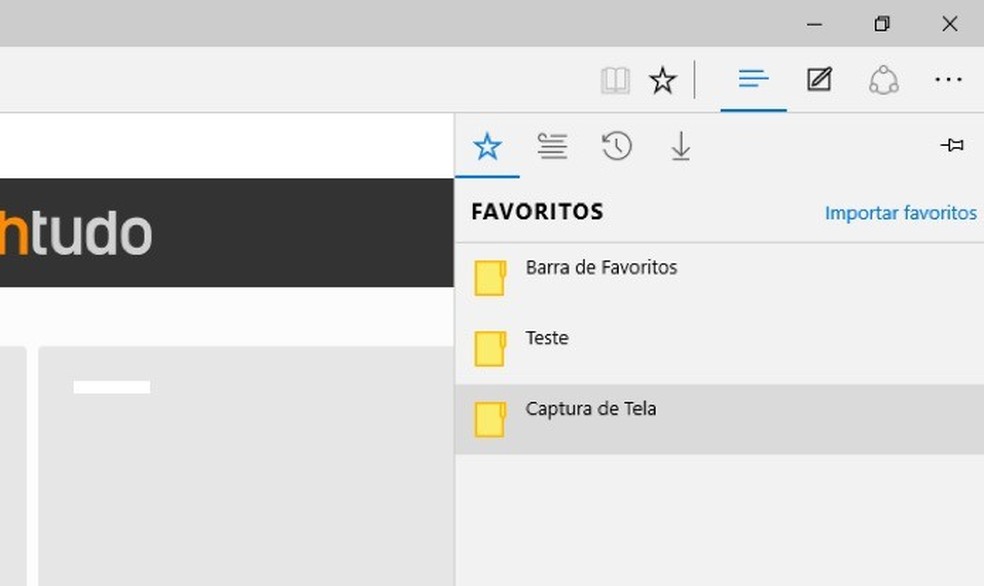Viewport: 984px width, 586px height.
Task: Pin the Hub pane open
Action: [x=952, y=146]
